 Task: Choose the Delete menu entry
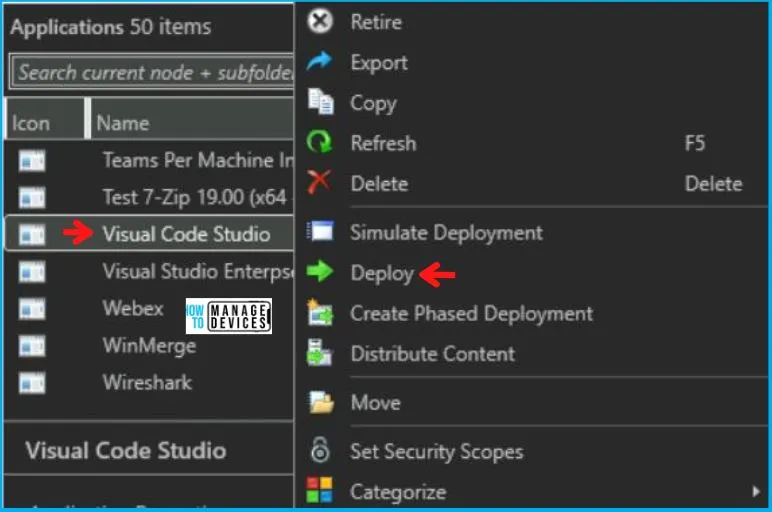pos(532,183)
